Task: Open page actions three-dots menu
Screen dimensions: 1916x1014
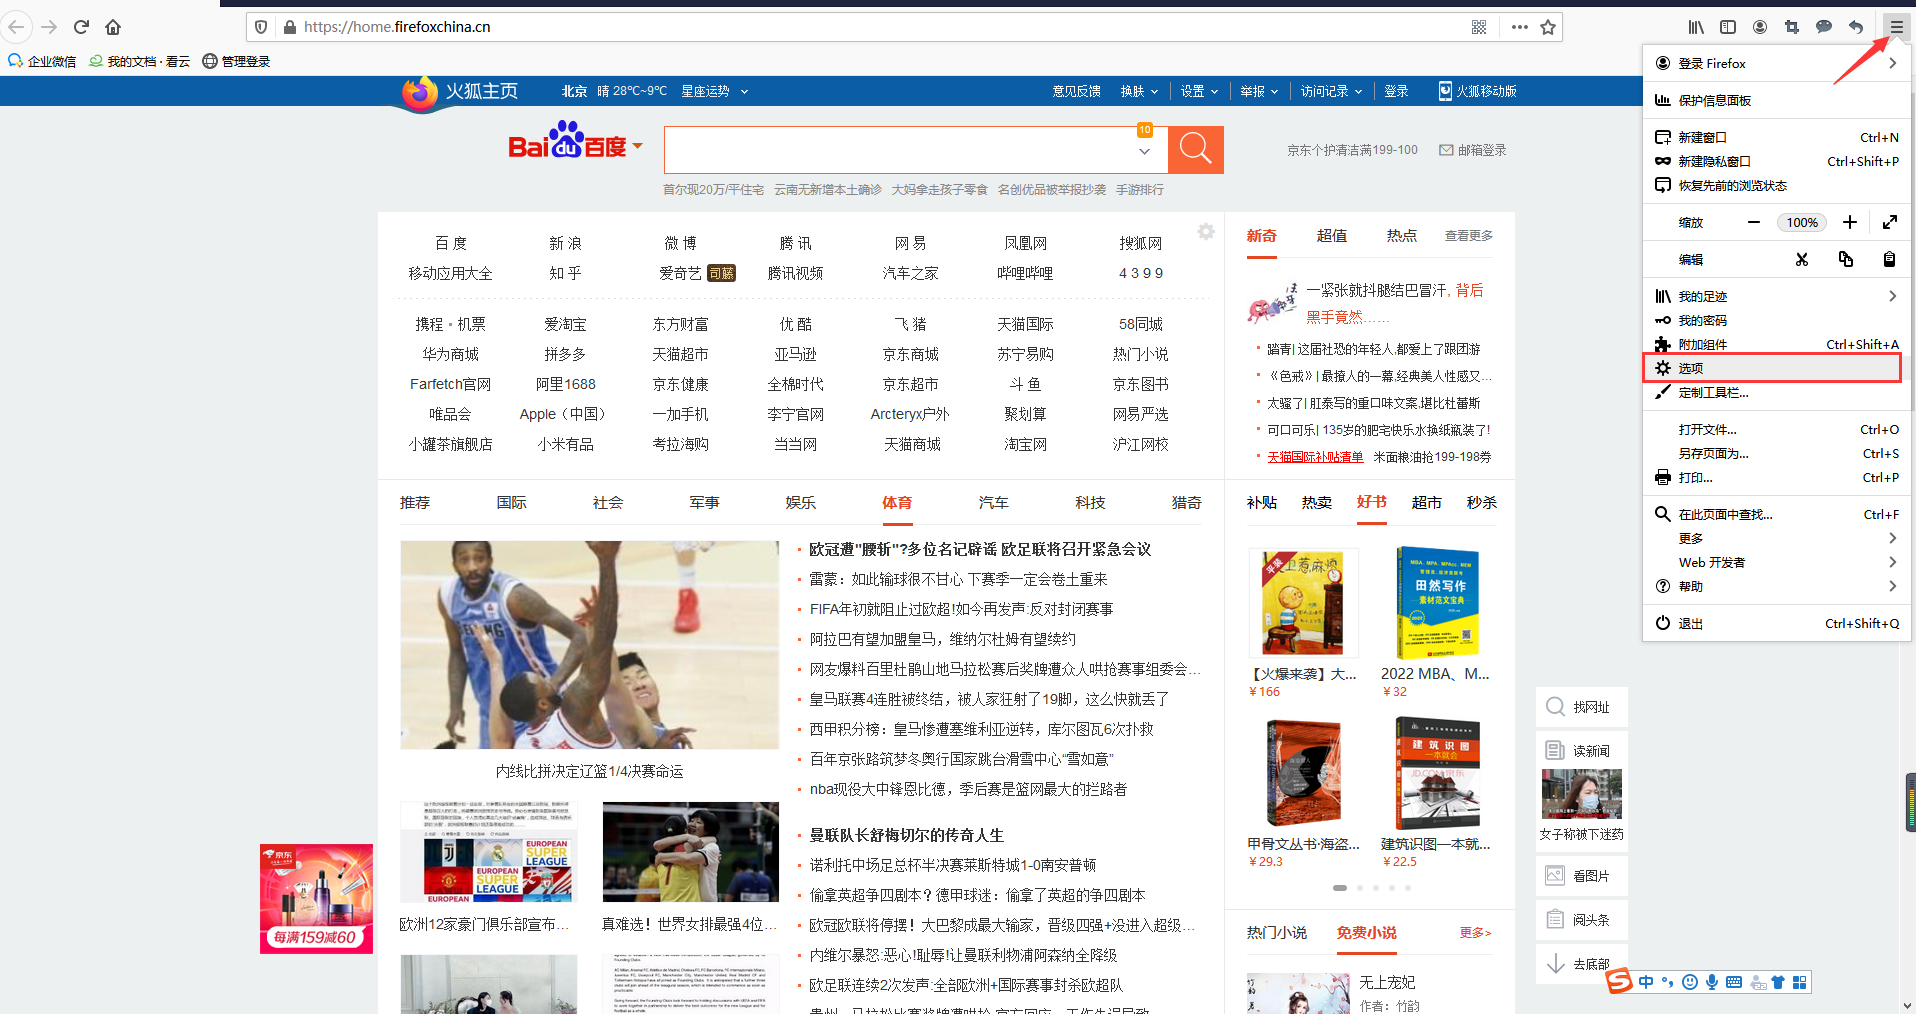Action: tap(1519, 27)
